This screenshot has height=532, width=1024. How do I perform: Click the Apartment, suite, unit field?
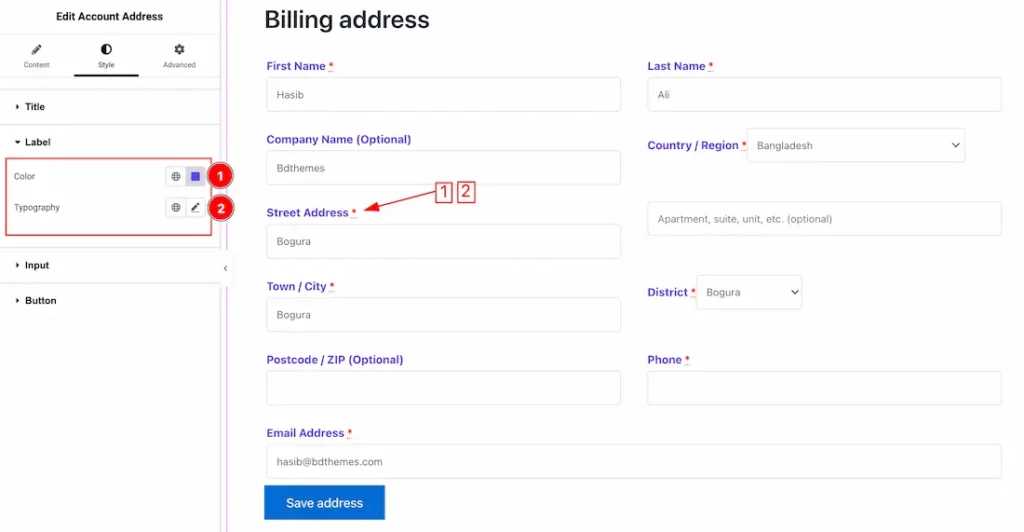[824, 219]
